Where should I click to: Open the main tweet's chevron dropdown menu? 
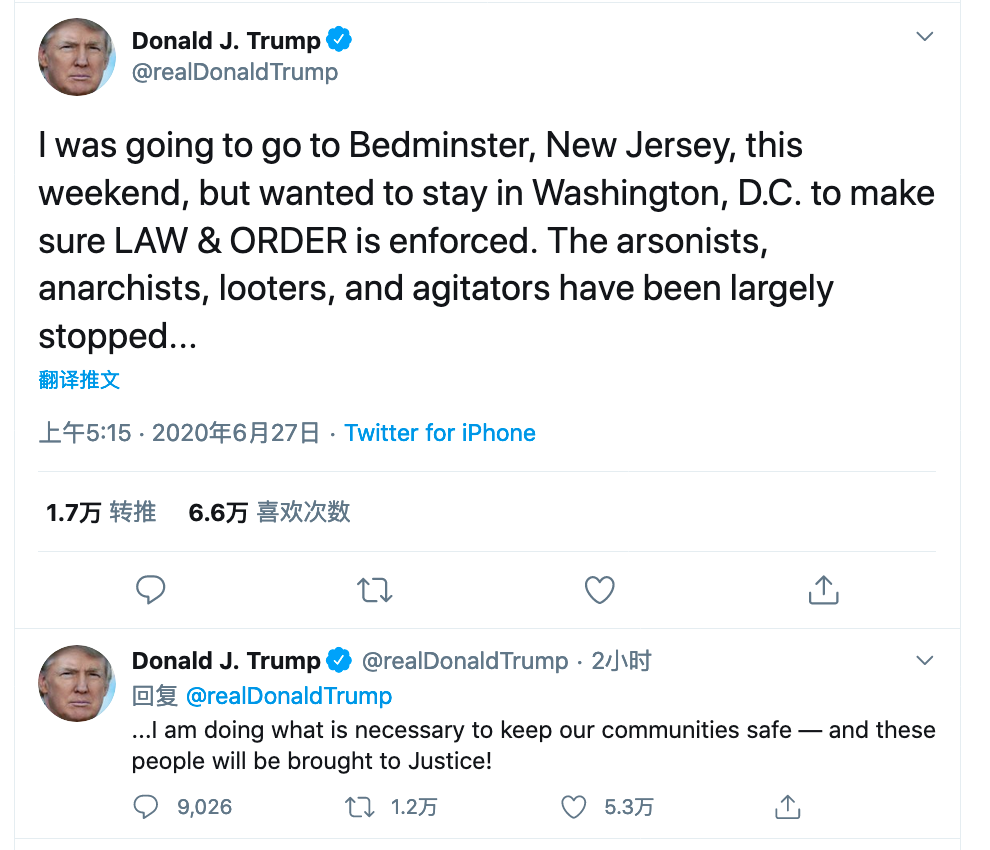pyautogui.click(x=925, y=37)
